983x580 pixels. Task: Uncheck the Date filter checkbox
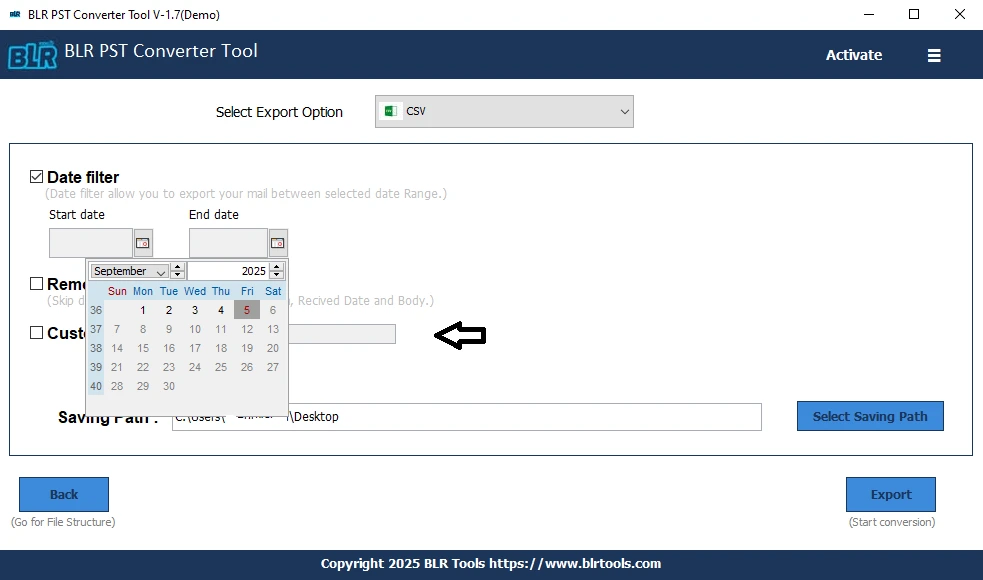(36, 177)
